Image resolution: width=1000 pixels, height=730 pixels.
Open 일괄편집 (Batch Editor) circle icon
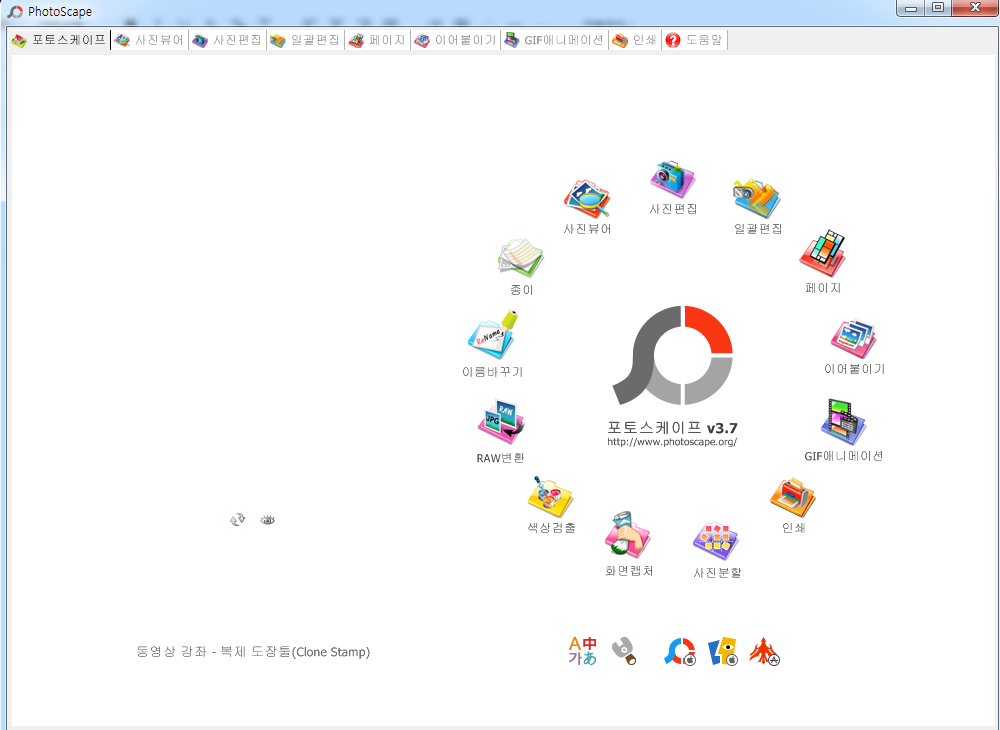coord(757,199)
